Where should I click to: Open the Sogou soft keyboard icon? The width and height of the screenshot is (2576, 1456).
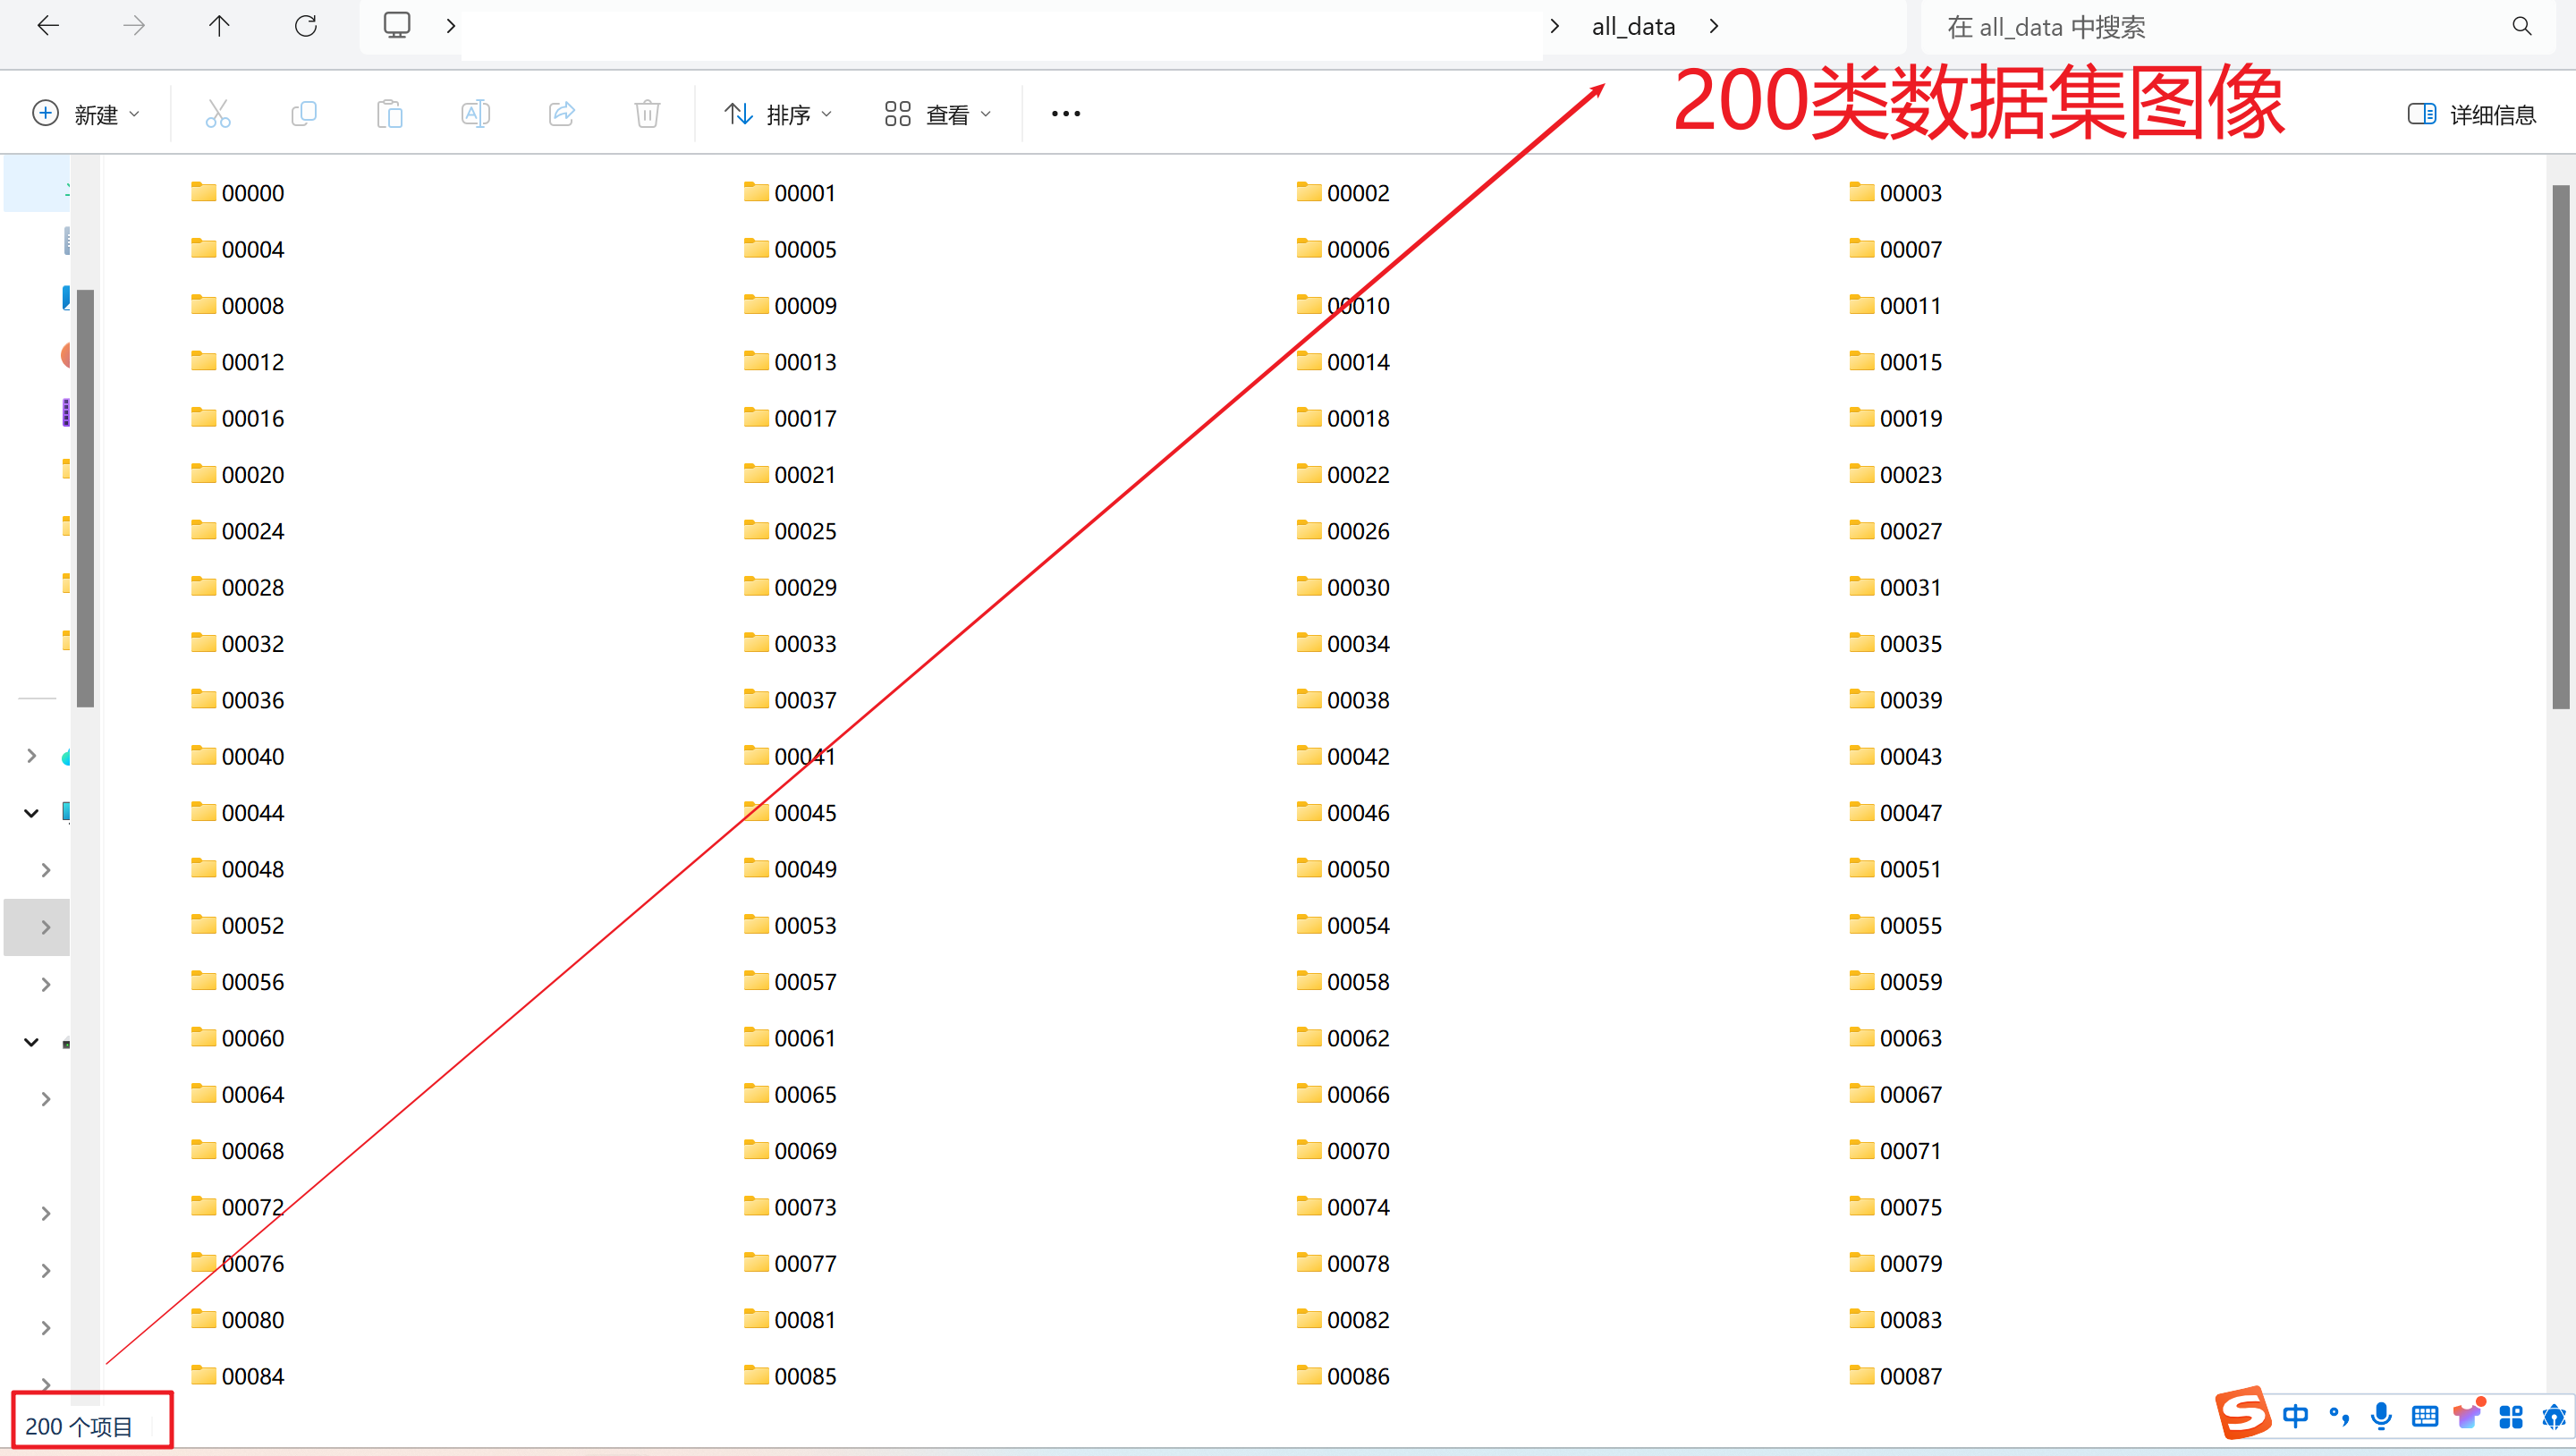click(2423, 1416)
